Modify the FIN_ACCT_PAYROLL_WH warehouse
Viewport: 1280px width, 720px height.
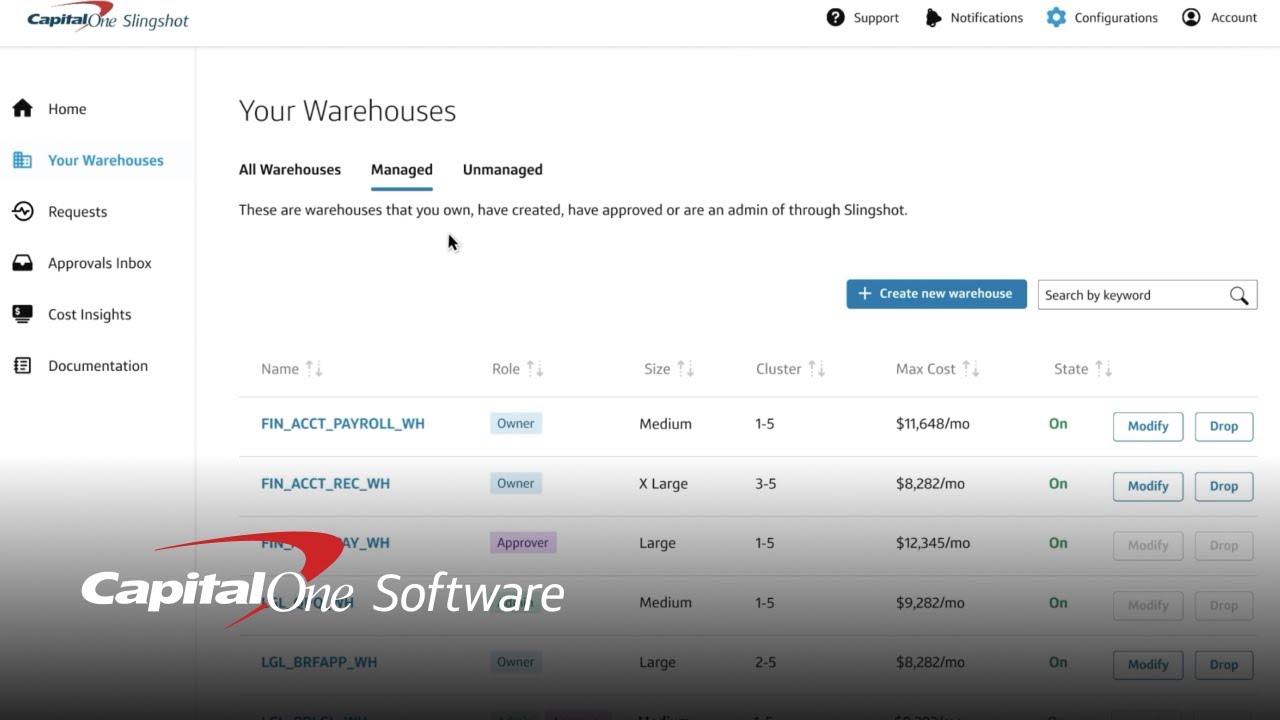[1148, 426]
